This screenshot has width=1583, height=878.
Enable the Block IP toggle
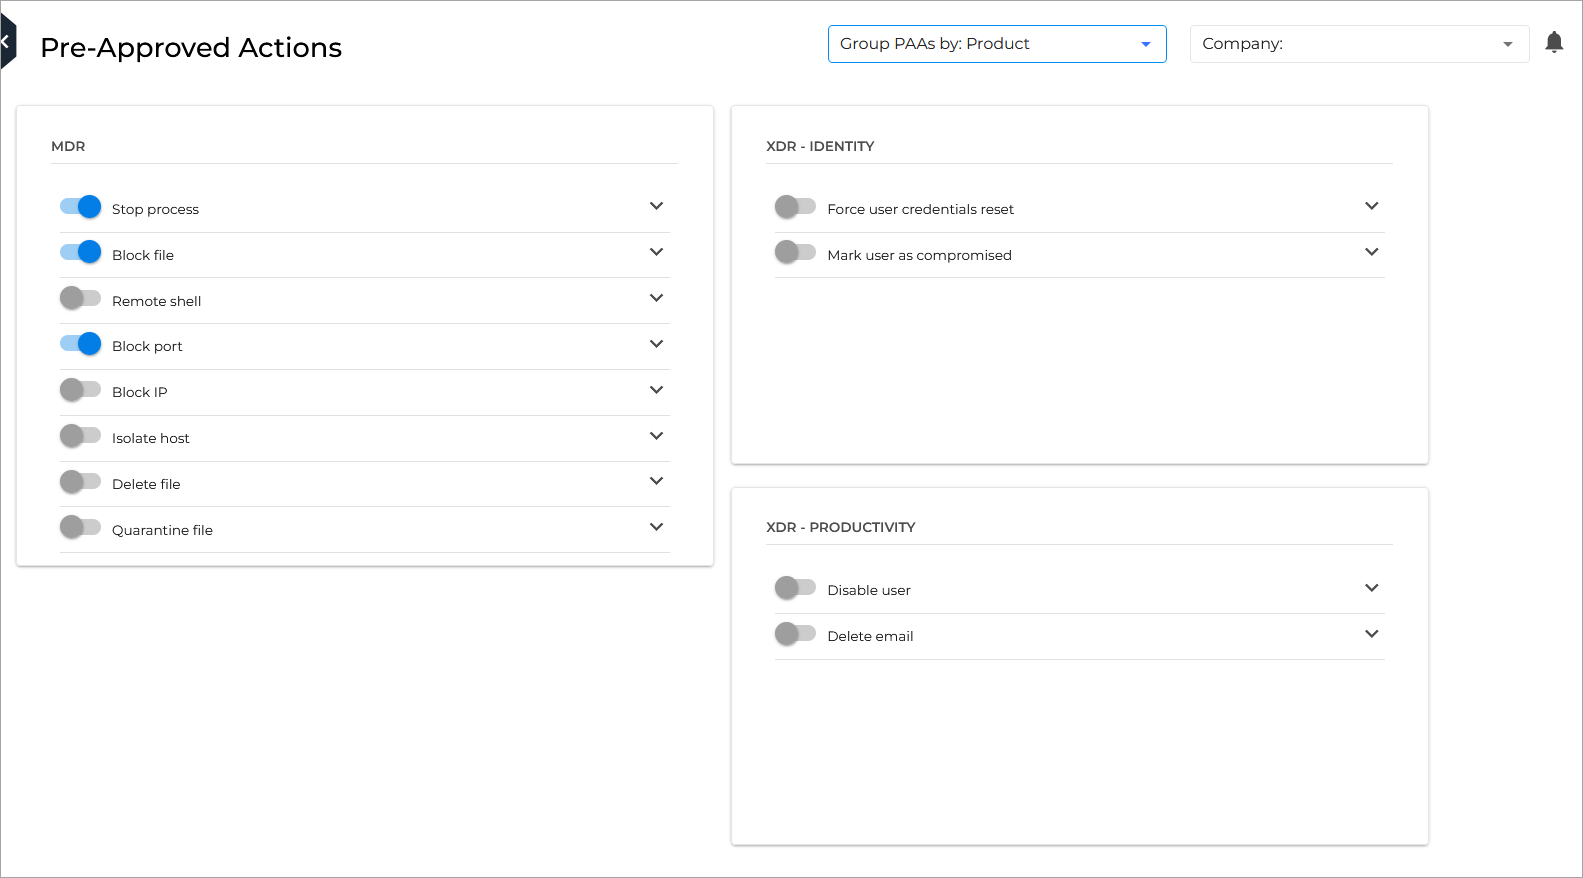[x=80, y=390]
